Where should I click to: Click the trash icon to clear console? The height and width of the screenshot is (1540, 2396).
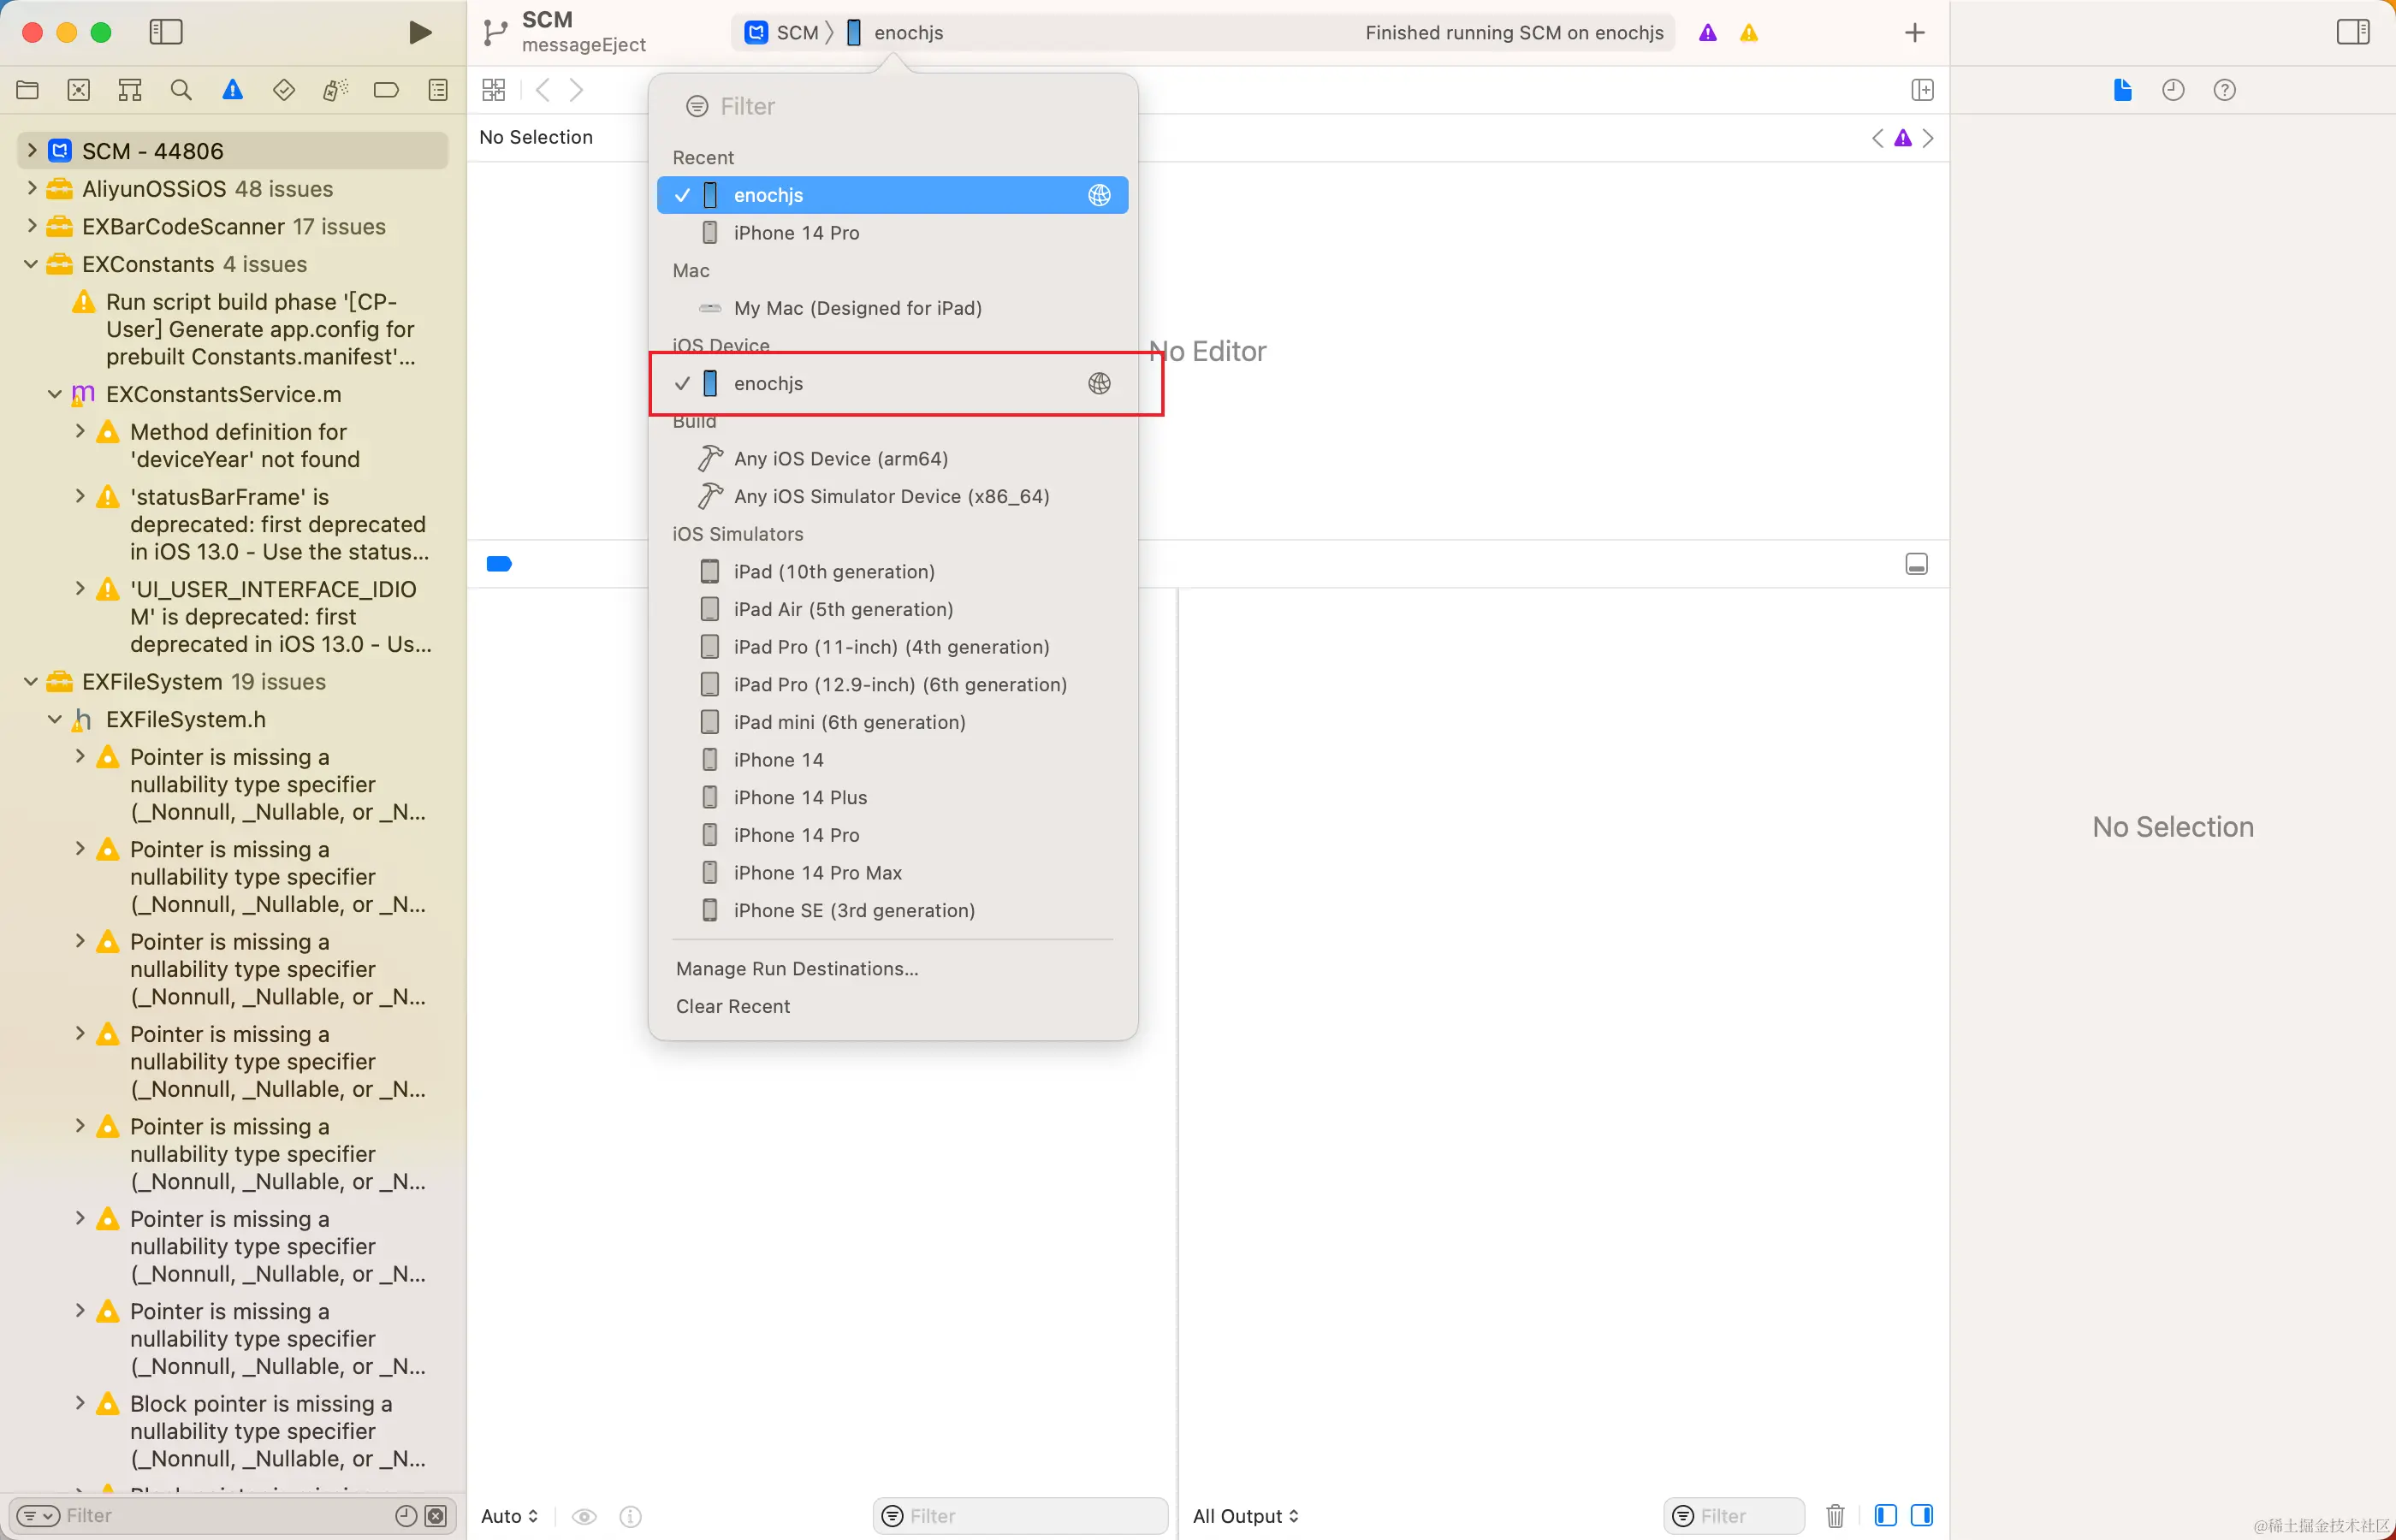coord(1835,1516)
